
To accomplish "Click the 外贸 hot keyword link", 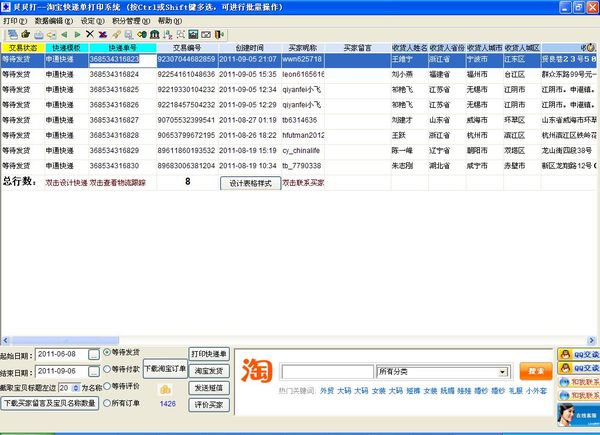I will [327, 391].
